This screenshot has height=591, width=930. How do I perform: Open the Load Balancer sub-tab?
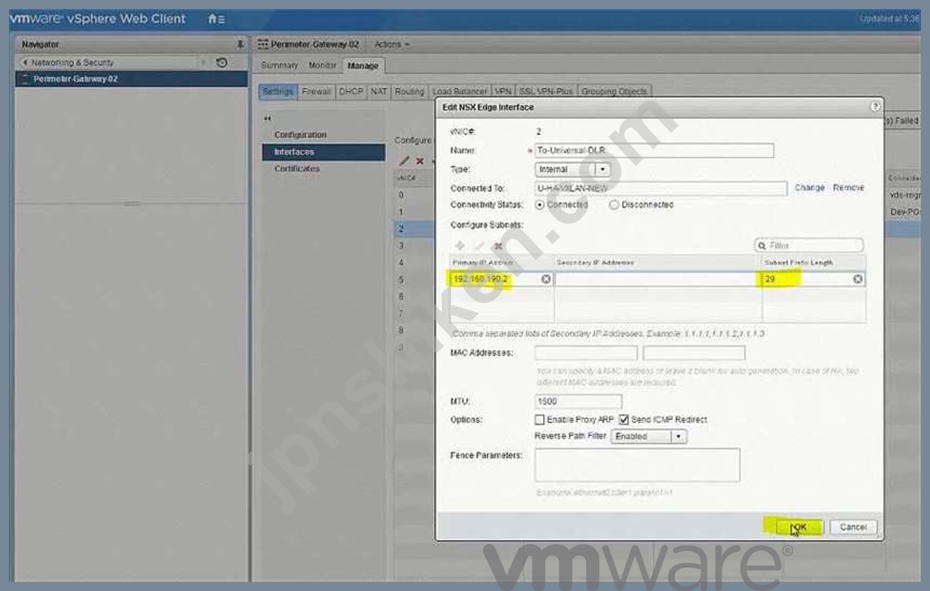click(x=460, y=91)
